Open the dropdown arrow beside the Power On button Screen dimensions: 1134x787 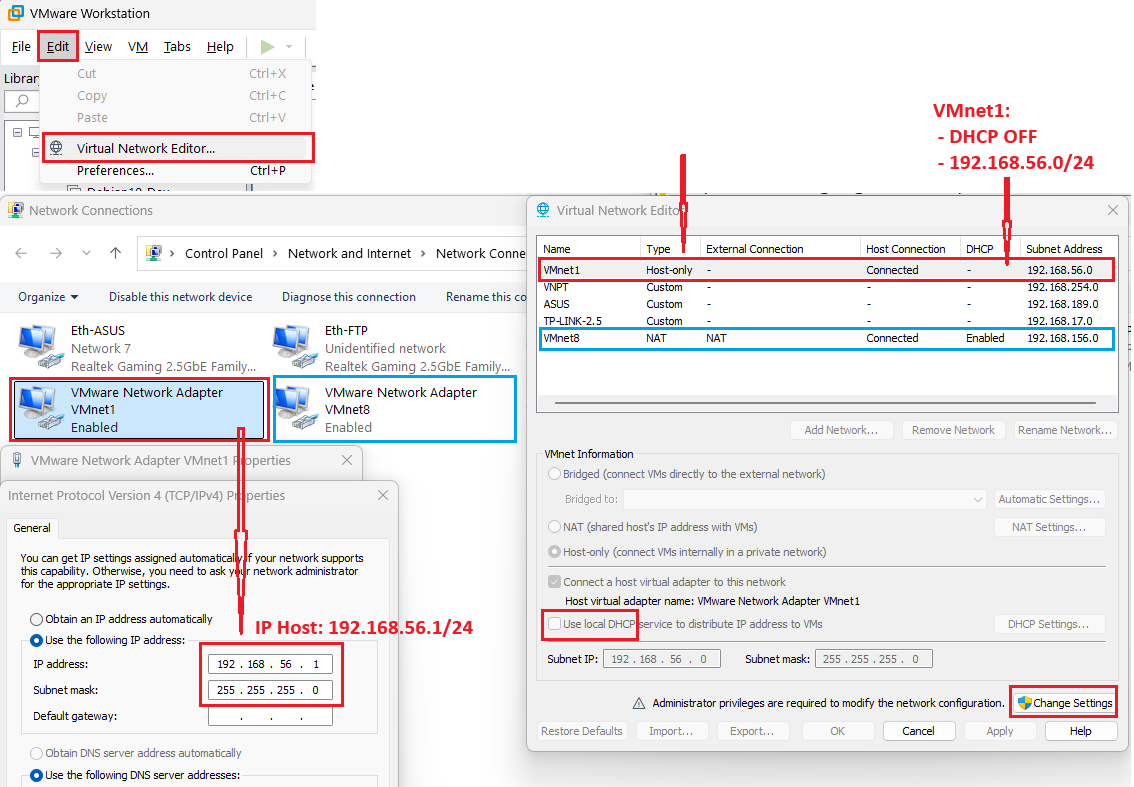(x=289, y=46)
